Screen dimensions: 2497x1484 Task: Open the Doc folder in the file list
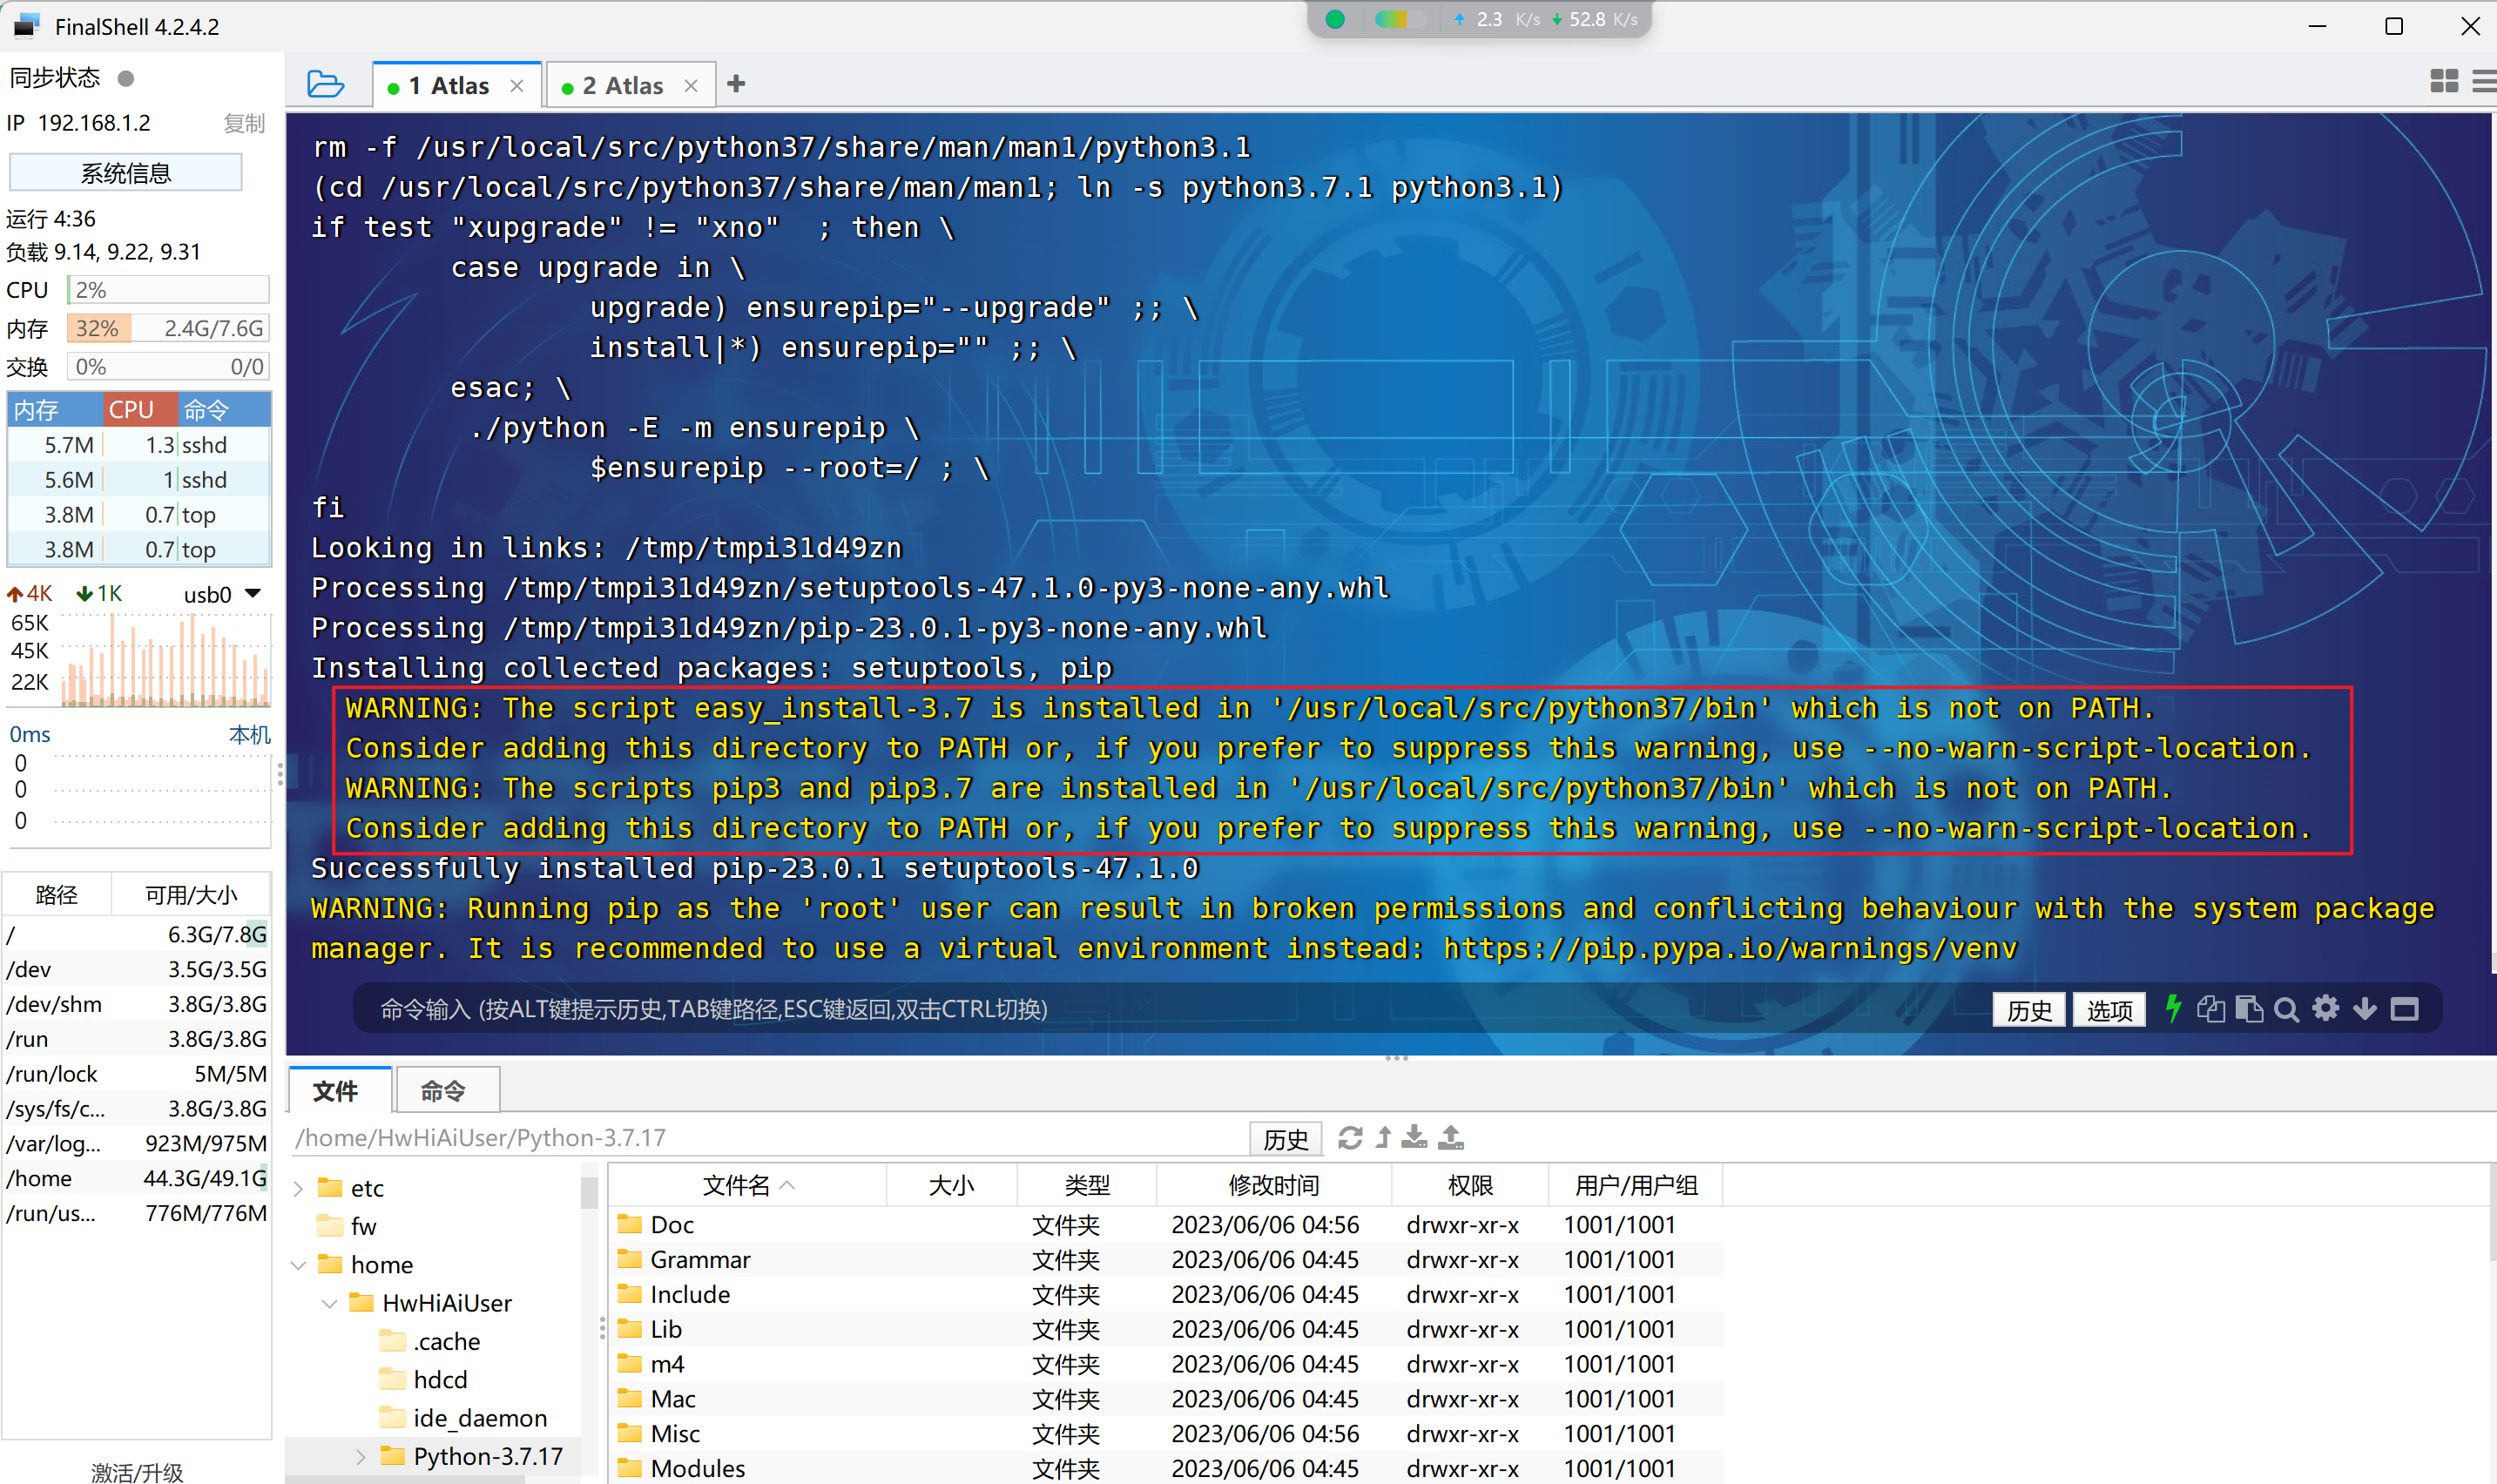click(x=1166, y=1225)
